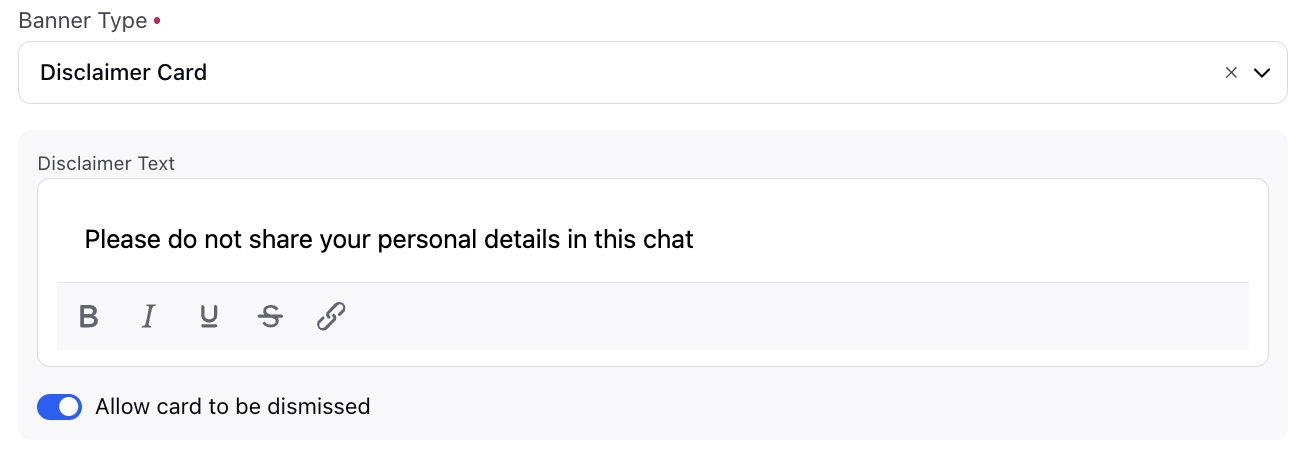The width and height of the screenshot is (1312, 466).
Task: Underline text using the U icon
Action: click(x=209, y=317)
